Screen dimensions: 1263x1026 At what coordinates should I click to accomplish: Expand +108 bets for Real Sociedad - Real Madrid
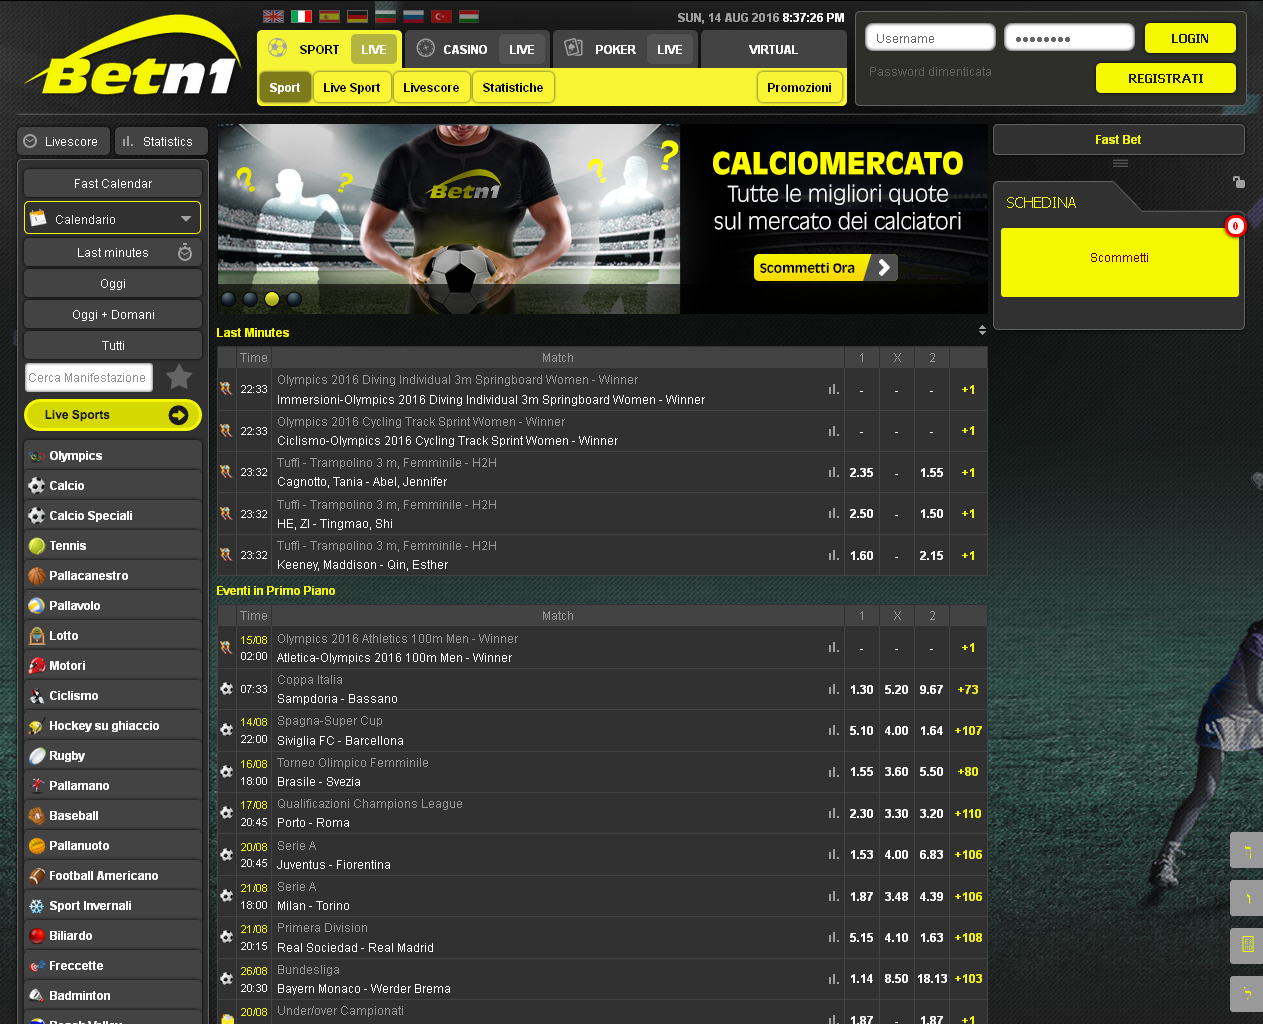(x=968, y=937)
